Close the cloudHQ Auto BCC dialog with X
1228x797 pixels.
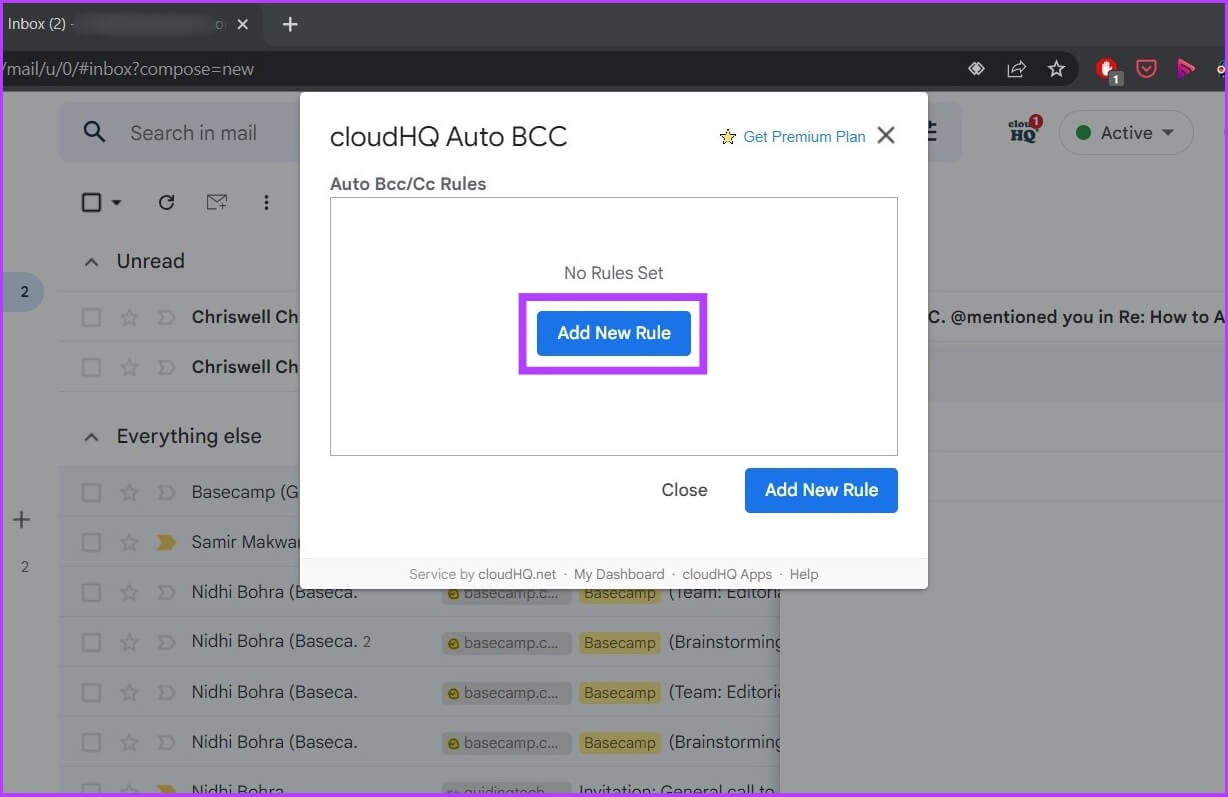(886, 135)
